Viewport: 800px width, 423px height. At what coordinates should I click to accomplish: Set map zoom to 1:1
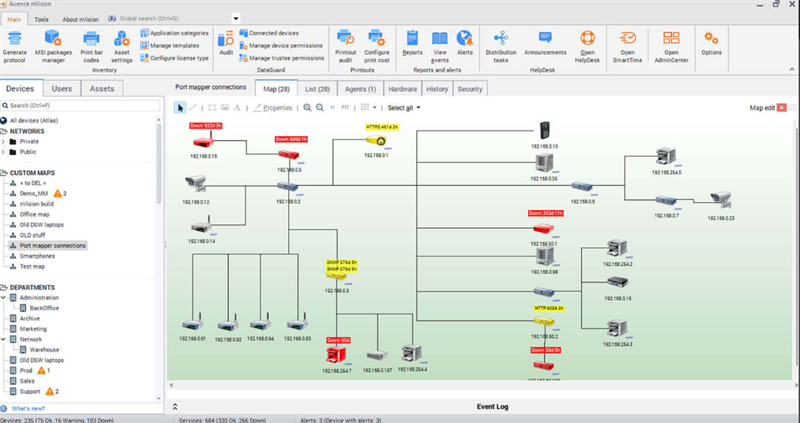click(x=333, y=108)
